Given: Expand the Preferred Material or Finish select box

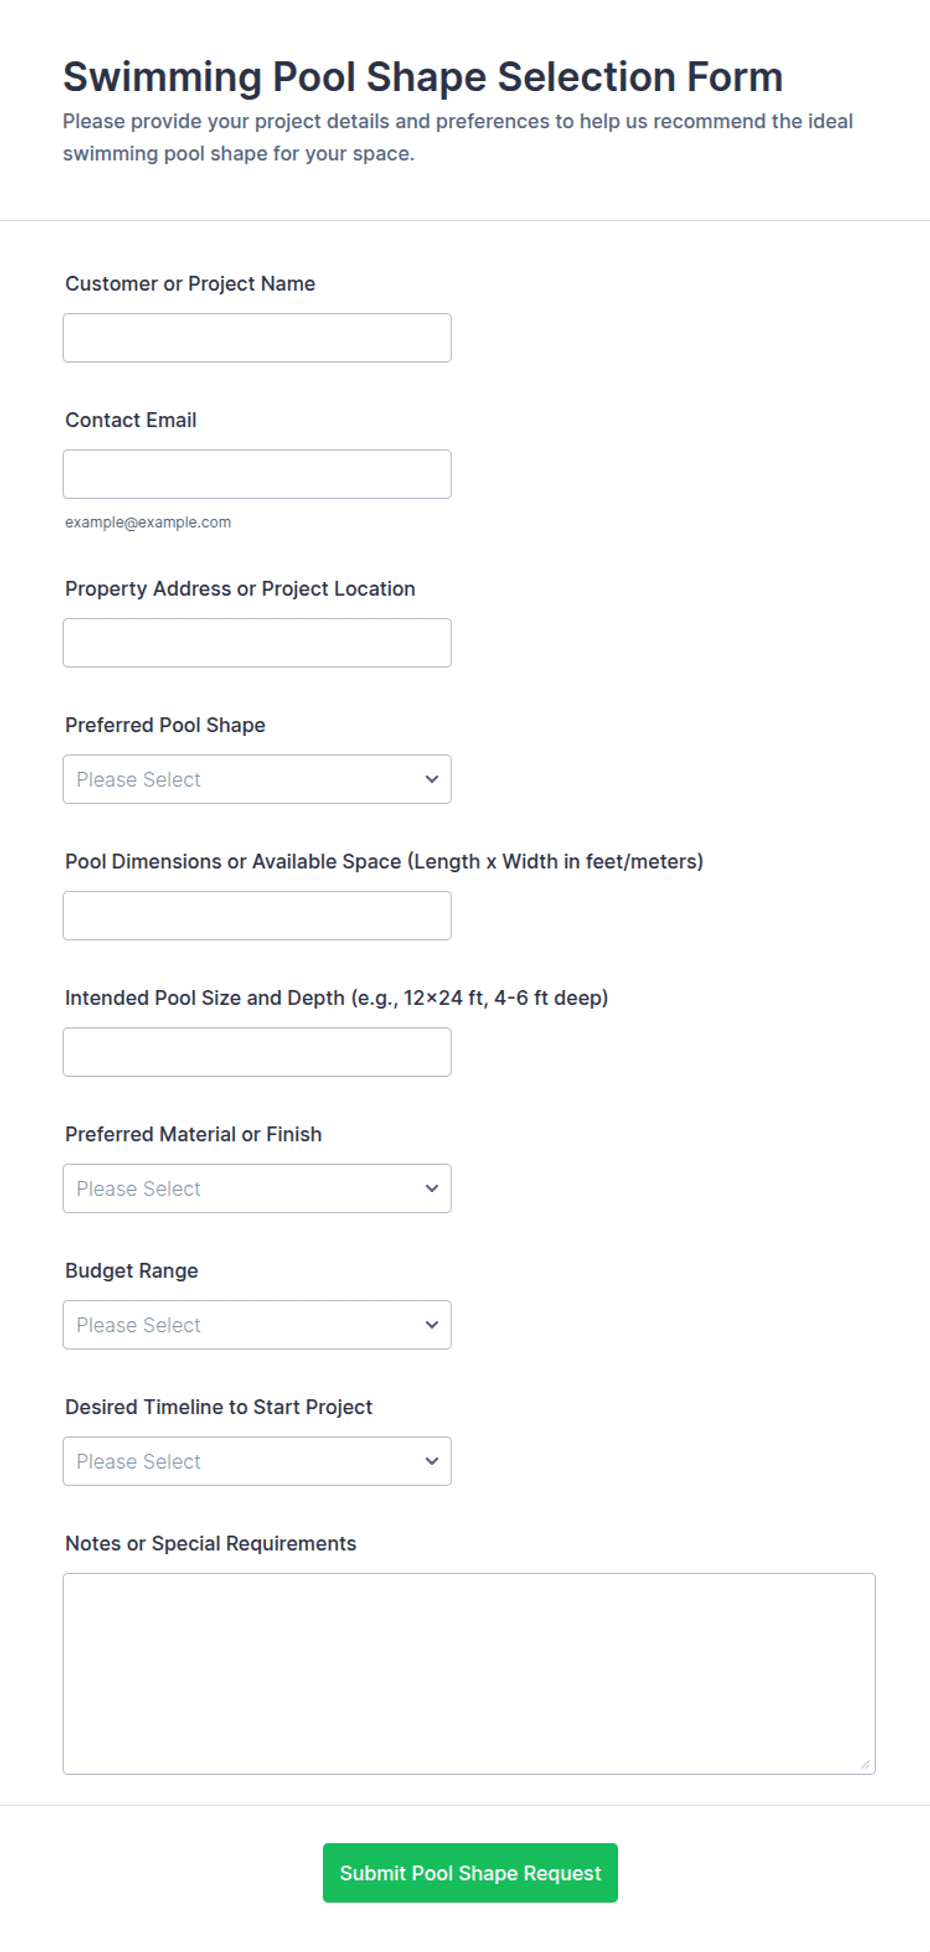Looking at the screenshot, I should coord(257,1188).
